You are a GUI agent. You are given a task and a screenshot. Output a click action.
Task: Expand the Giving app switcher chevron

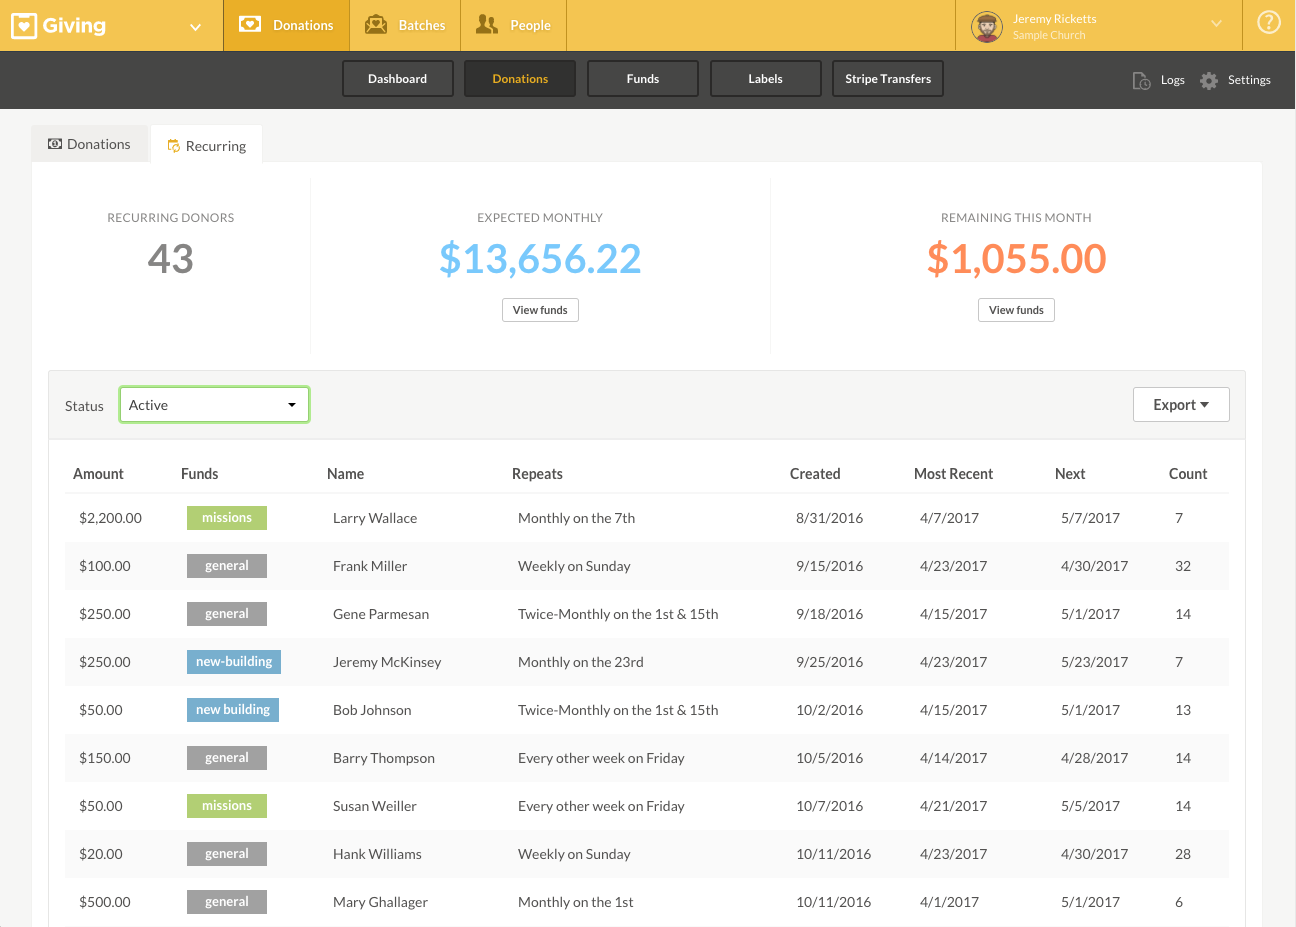coord(196,27)
